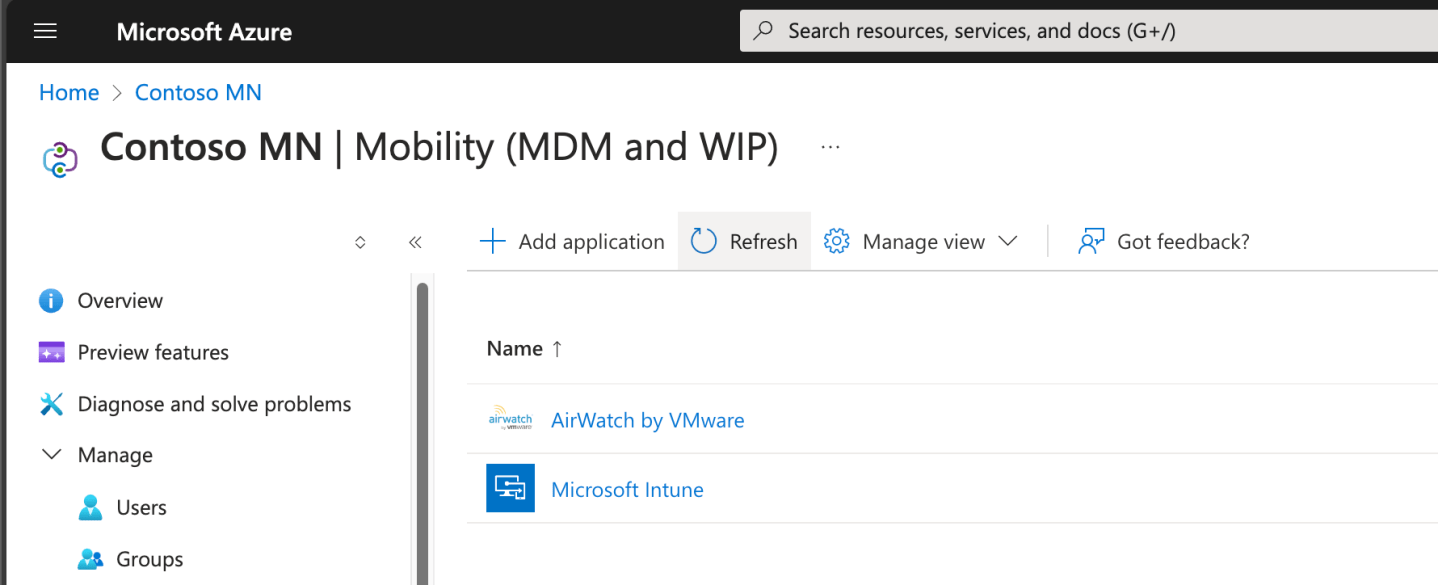This screenshot has width=1438, height=585.
Task: Click the AirWatch by VMware logo icon
Action: (510, 420)
